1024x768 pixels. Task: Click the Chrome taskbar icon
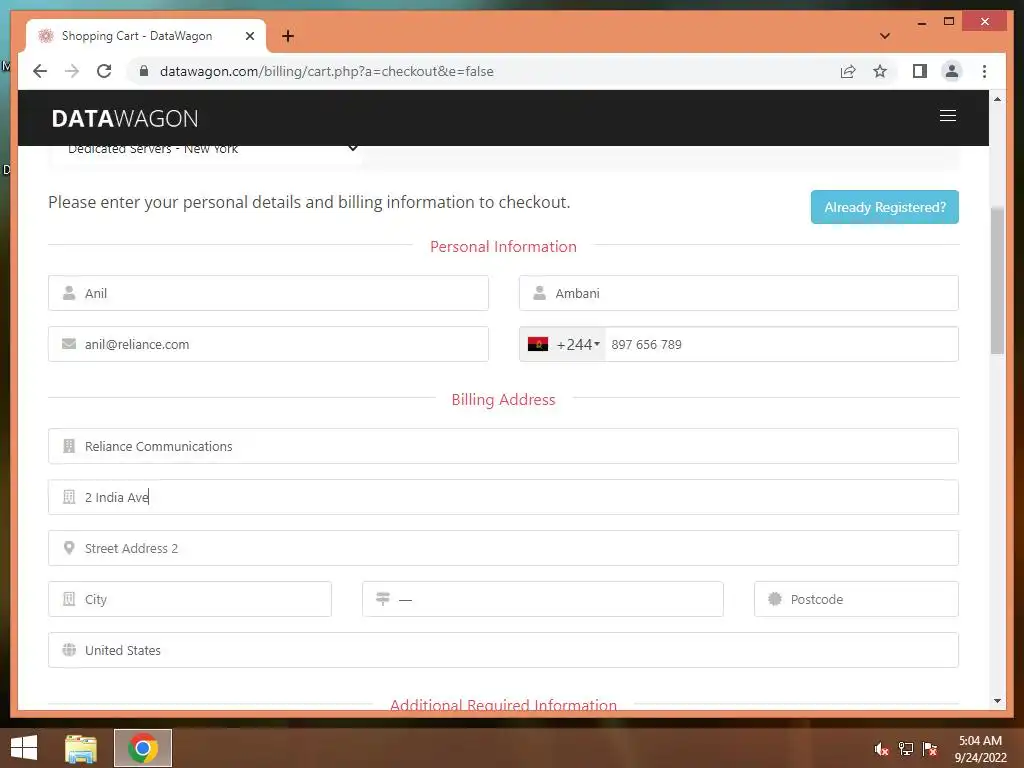[x=143, y=748]
